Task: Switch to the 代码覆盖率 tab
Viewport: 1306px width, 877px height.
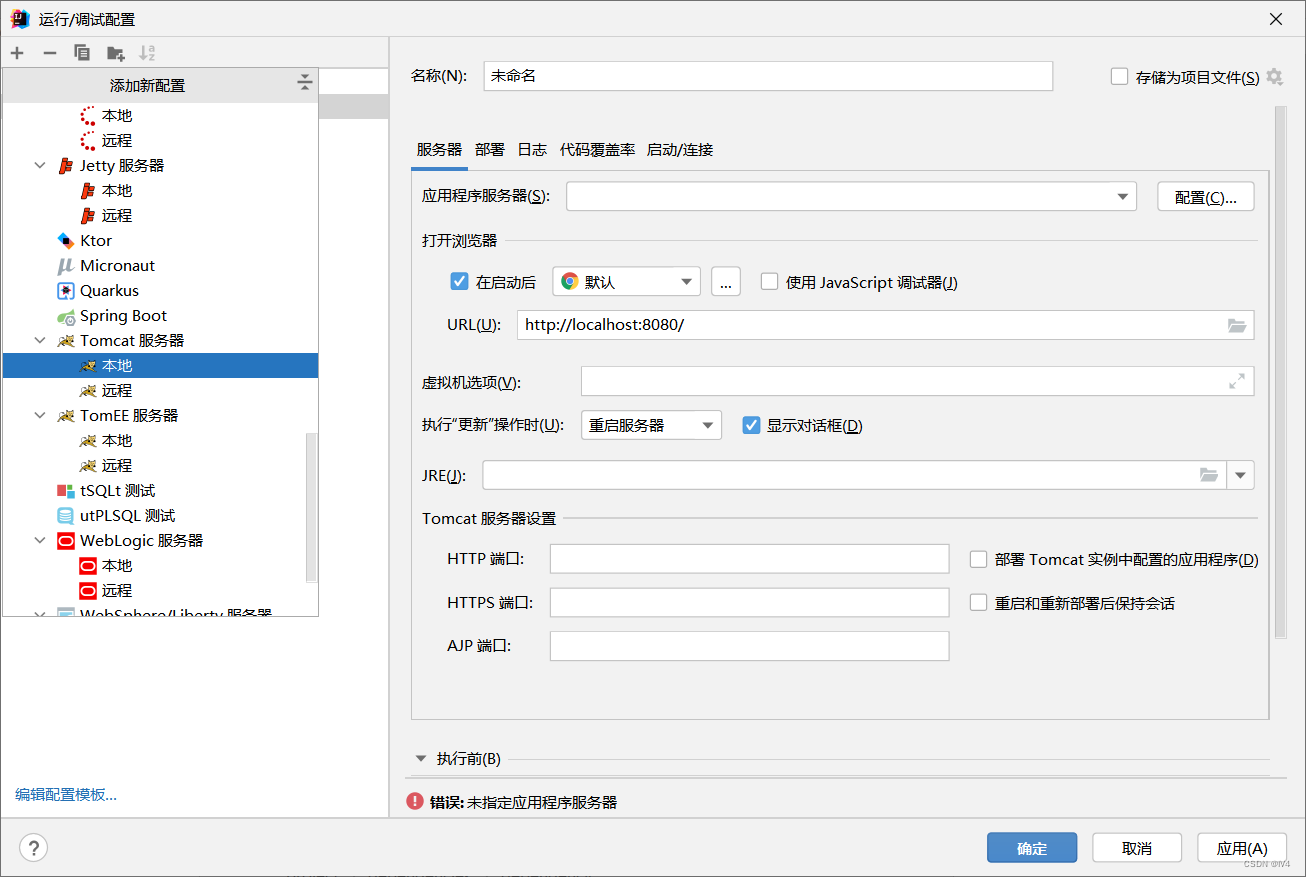Action: pyautogui.click(x=597, y=150)
